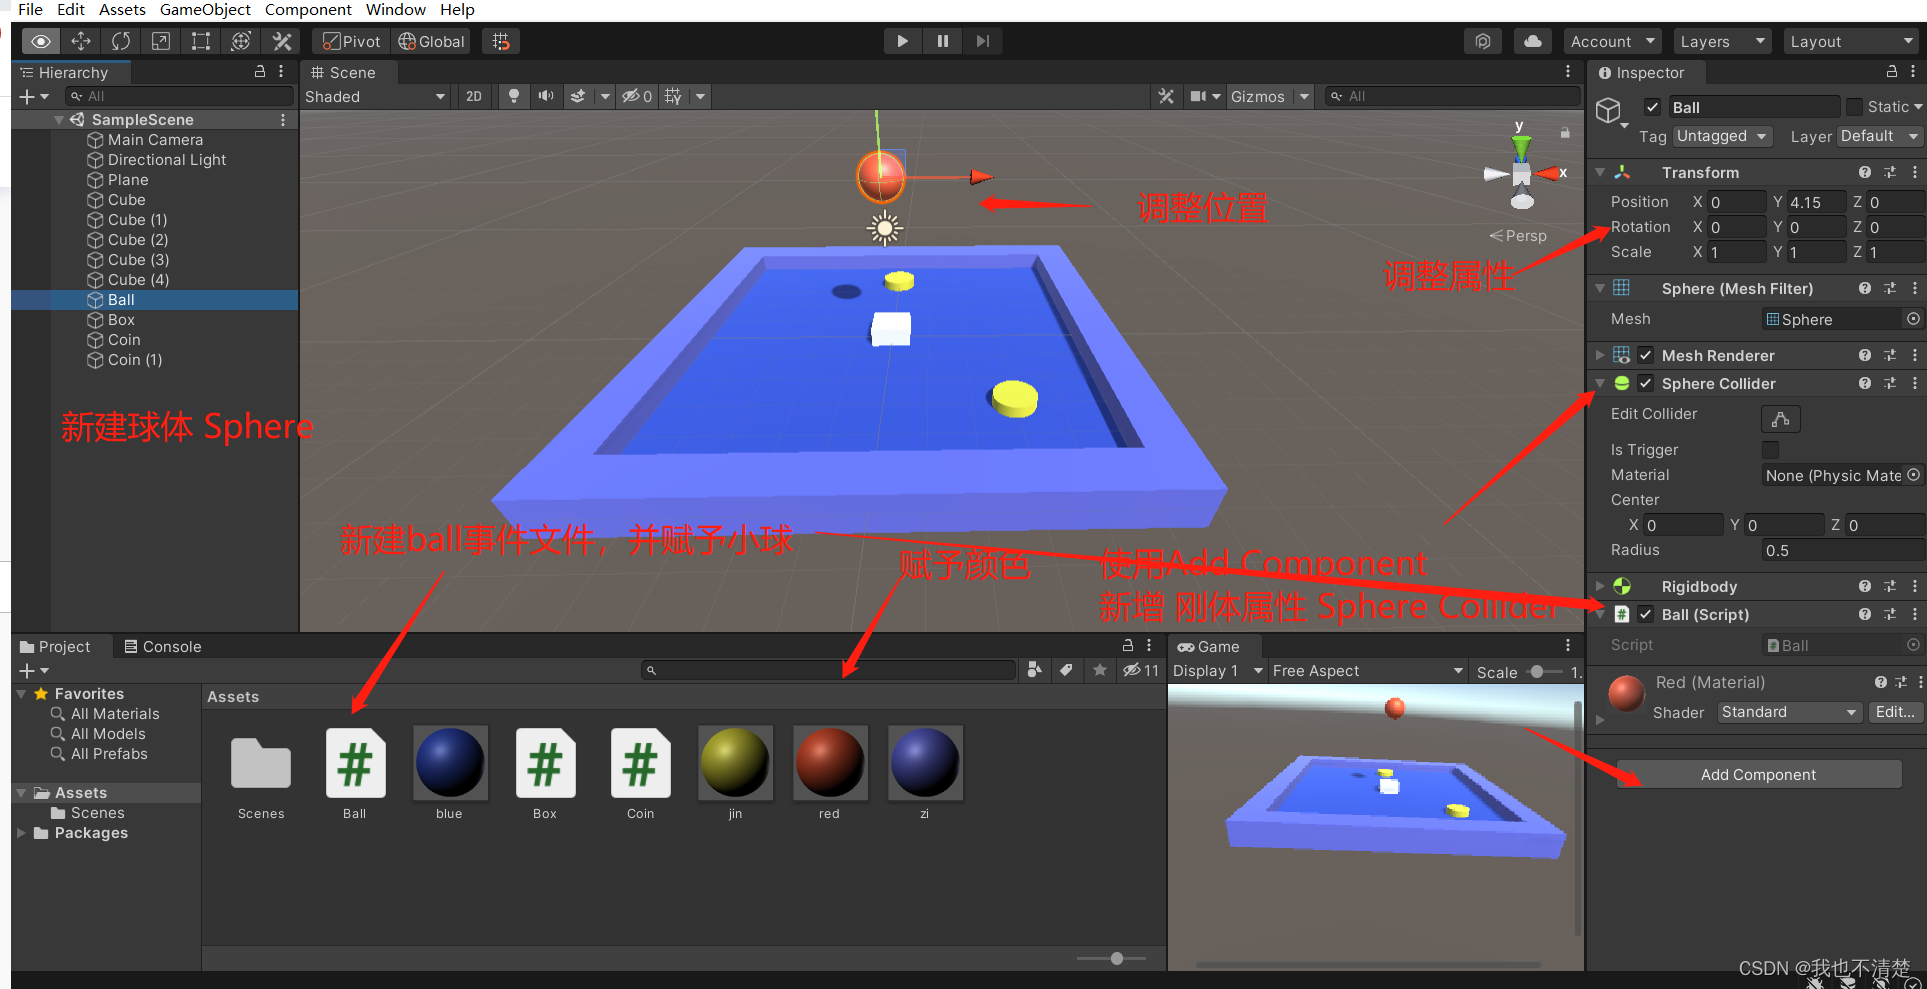Disable Sphere Collider checkbox
1927x989 pixels.
click(1645, 383)
